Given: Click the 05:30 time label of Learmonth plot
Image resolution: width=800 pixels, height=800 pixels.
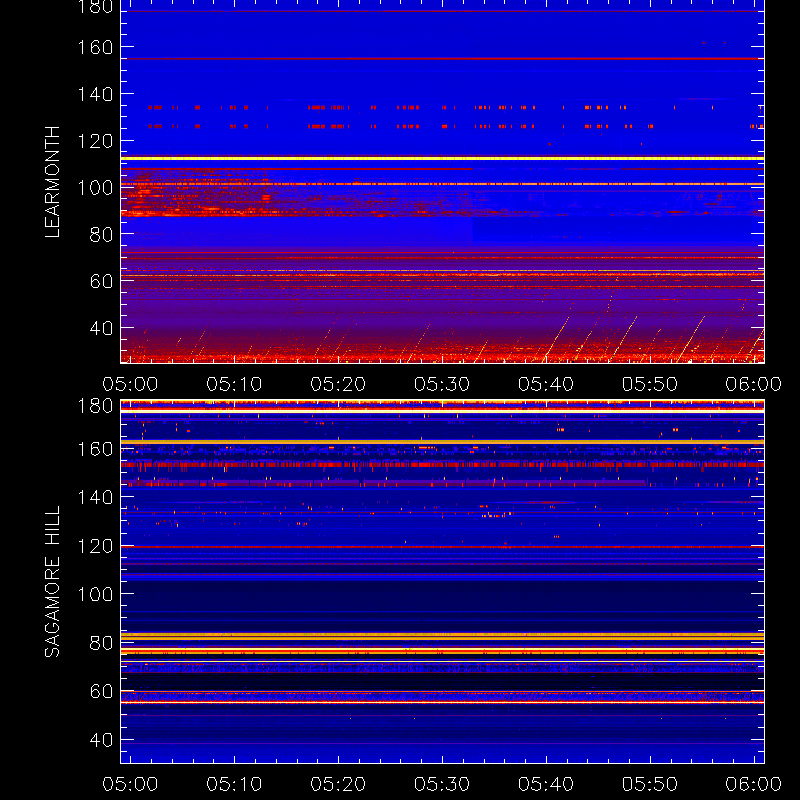Looking at the screenshot, I should coord(442,384).
